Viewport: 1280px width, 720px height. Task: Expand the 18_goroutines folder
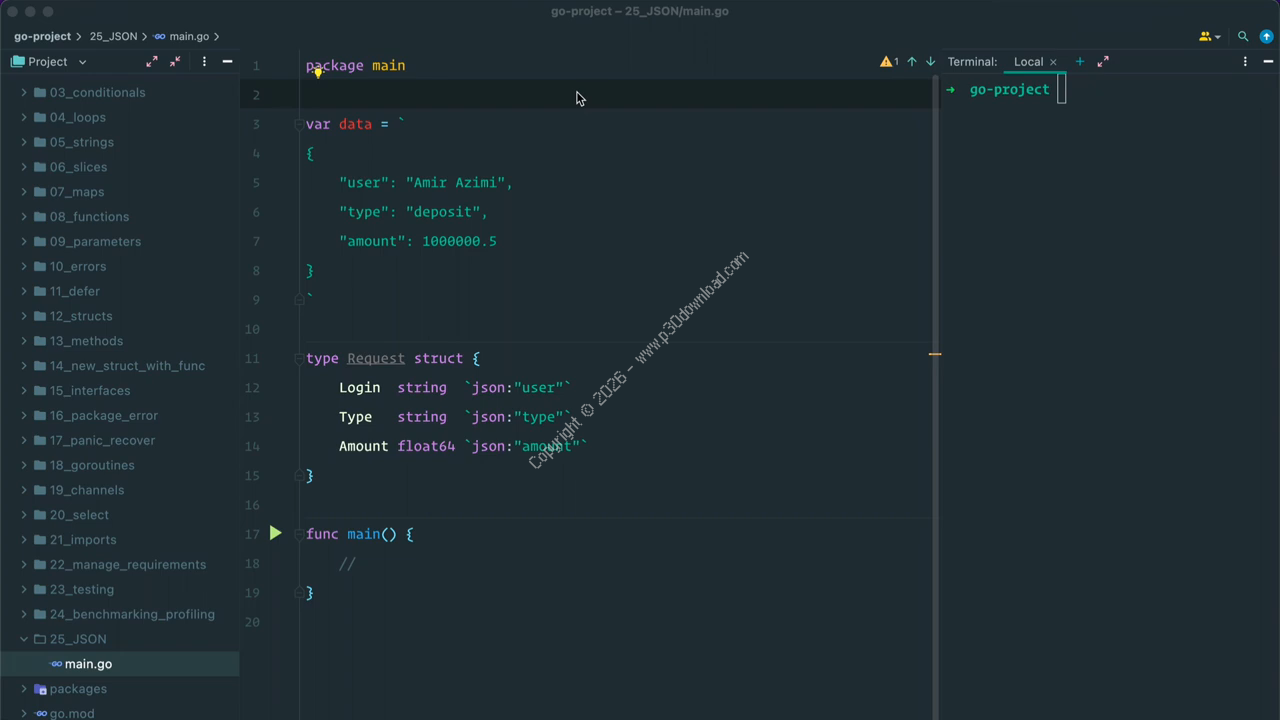tap(24, 465)
